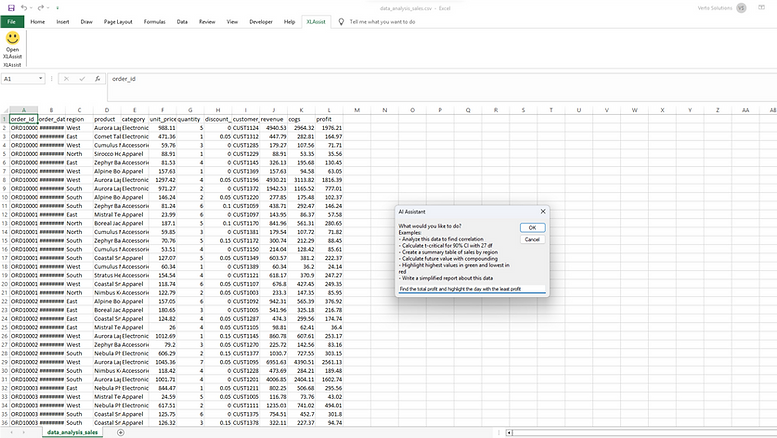Click OK in AI Assistant dialog

point(532,227)
